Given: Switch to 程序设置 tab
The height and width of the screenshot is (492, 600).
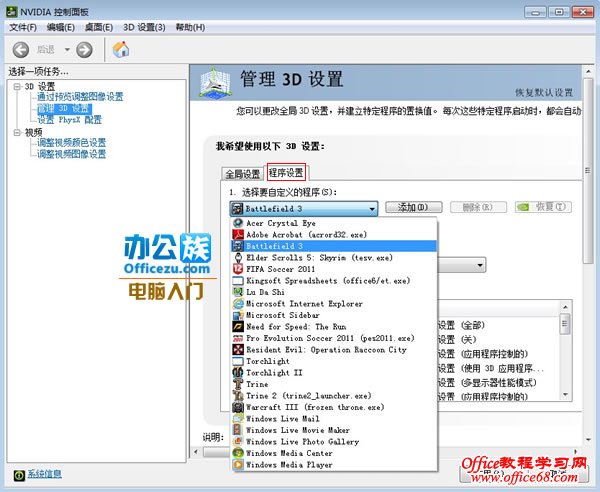Looking at the screenshot, I should [286, 173].
